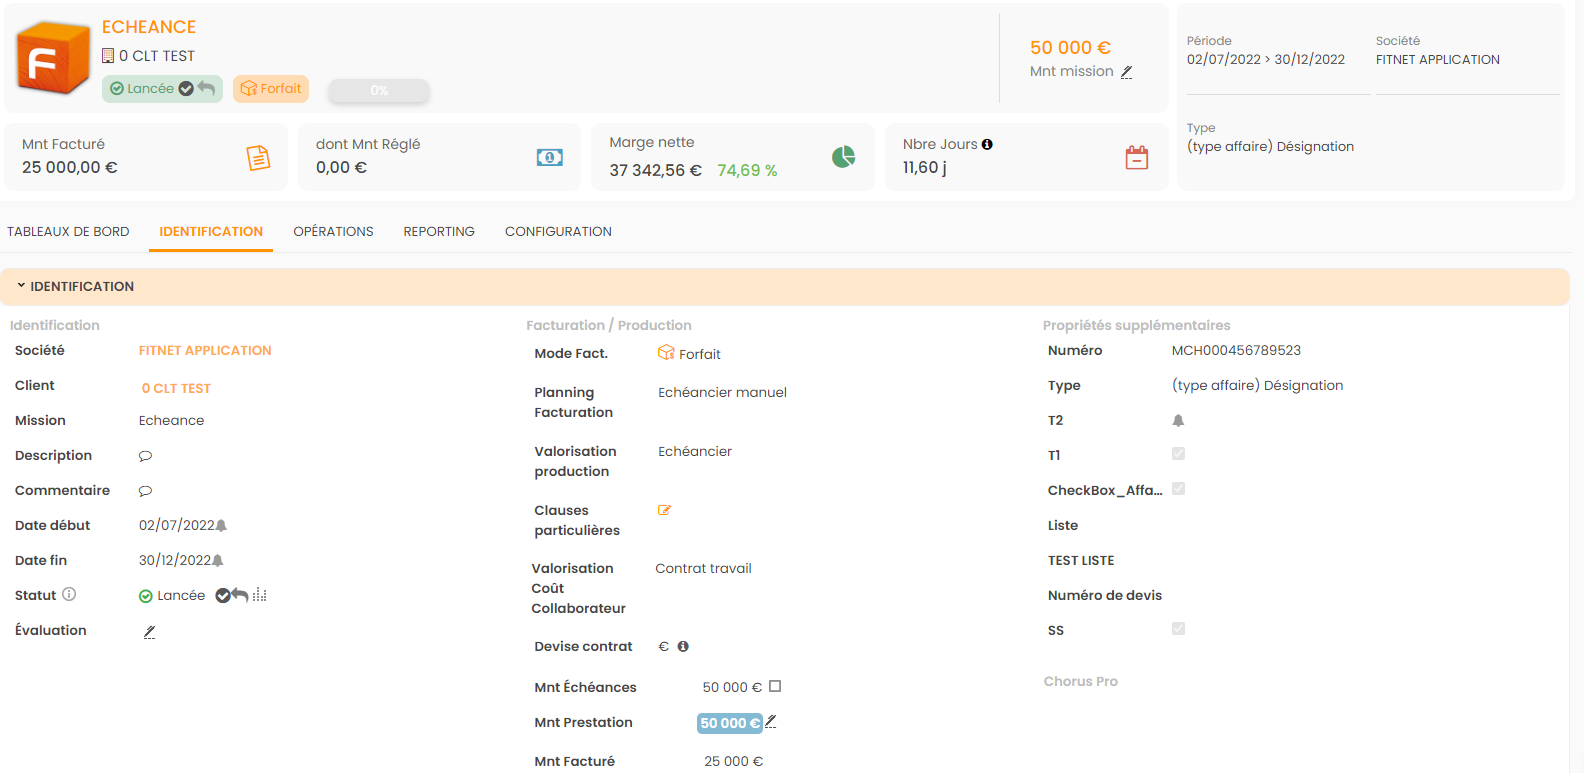Edit Mnt mission with the pencil icon
Screen dimensions: 1584x773
1127,72
